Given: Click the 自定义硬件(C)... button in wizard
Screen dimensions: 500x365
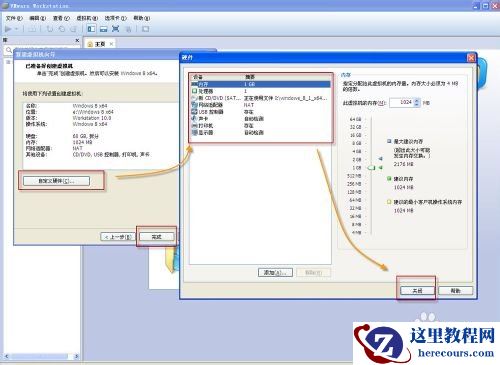Looking at the screenshot, I should pyautogui.click(x=56, y=181).
